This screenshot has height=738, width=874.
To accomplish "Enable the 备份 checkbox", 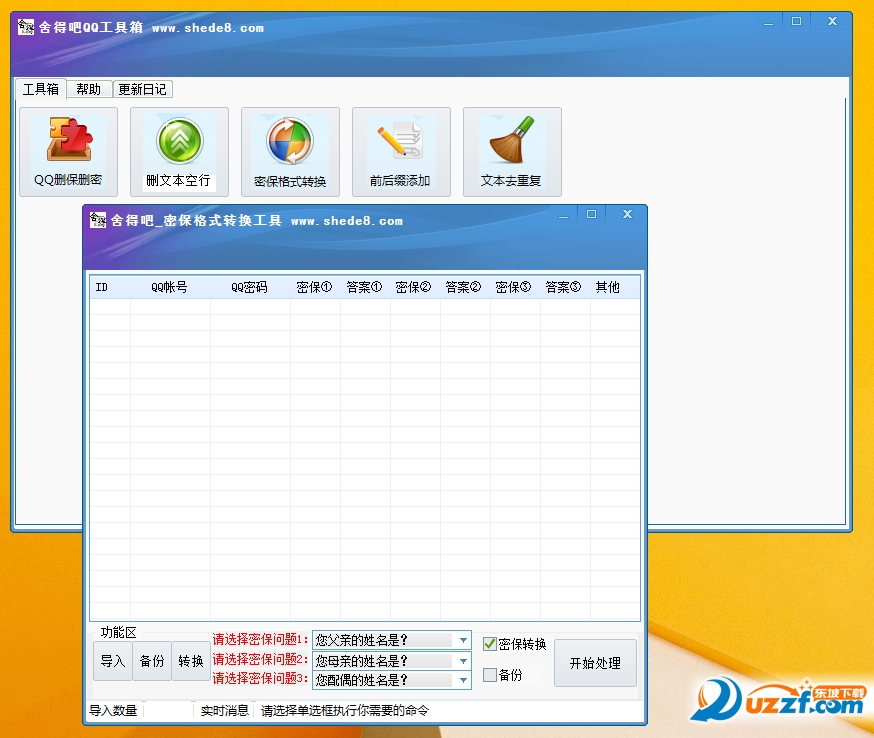I will [489, 675].
